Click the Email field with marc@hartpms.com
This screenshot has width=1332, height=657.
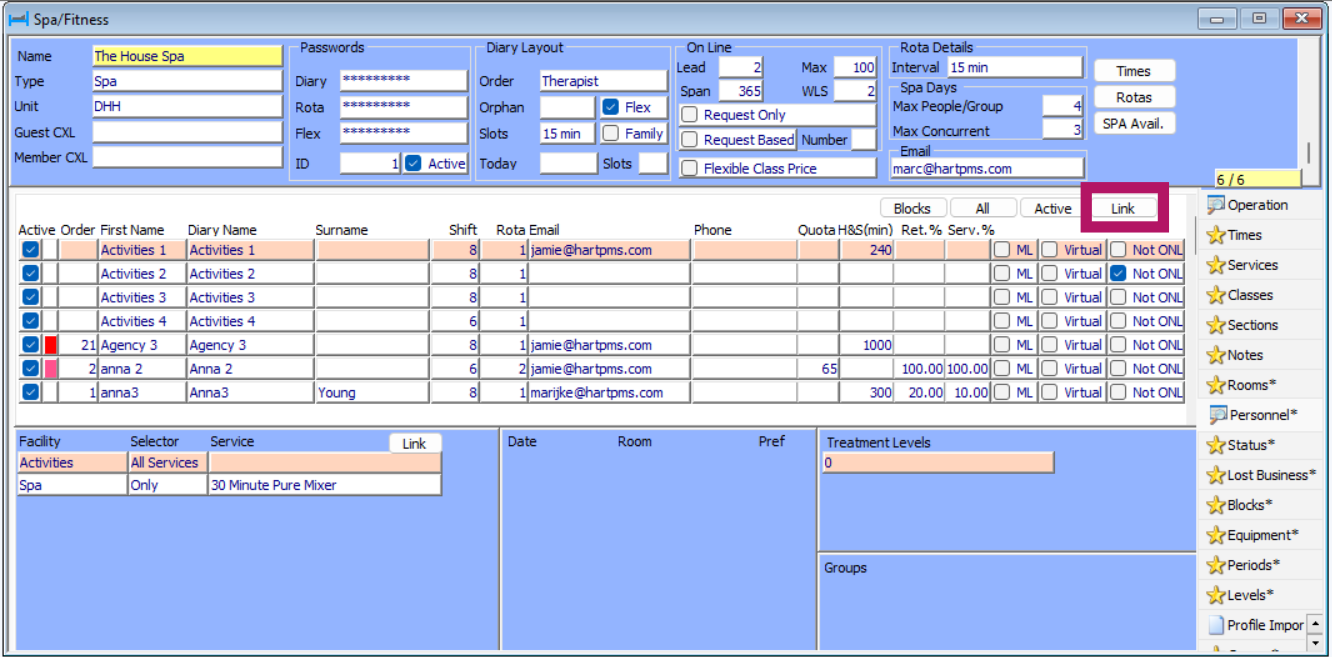coord(987,169)
